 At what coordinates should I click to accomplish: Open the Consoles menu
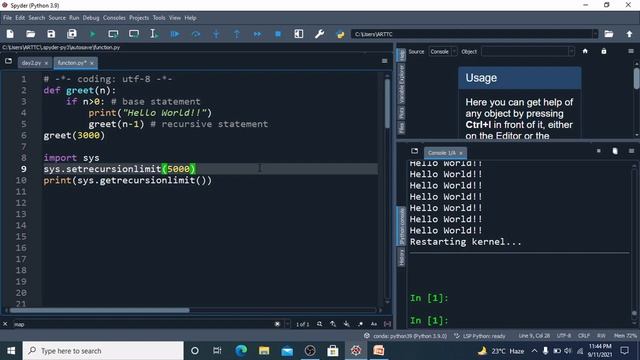(x=114, y=18)
